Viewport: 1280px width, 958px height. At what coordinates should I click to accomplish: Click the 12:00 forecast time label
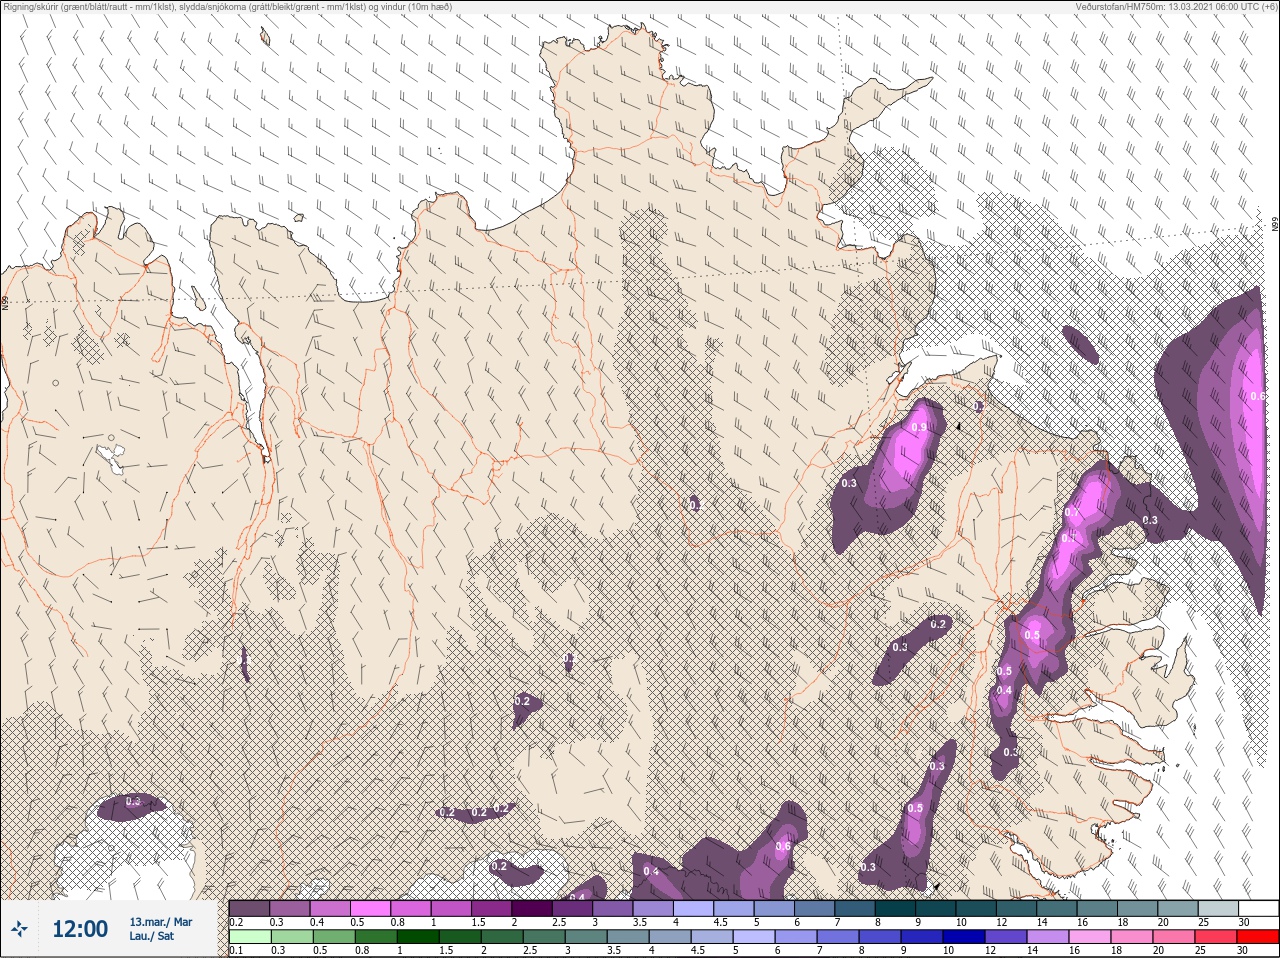(80, 930)
